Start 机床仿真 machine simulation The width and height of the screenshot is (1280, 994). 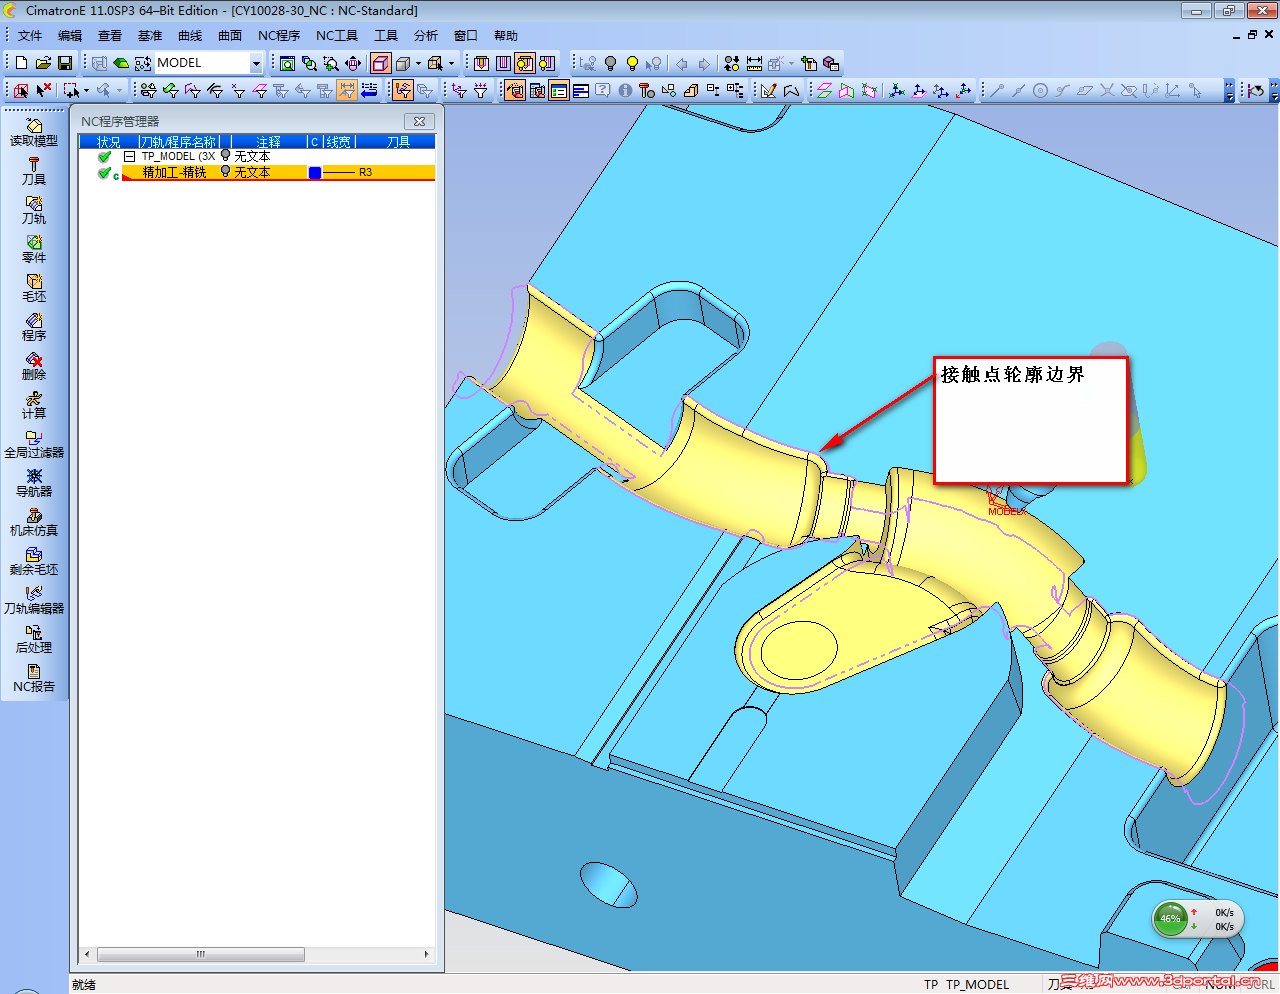(x=34, y=522)
